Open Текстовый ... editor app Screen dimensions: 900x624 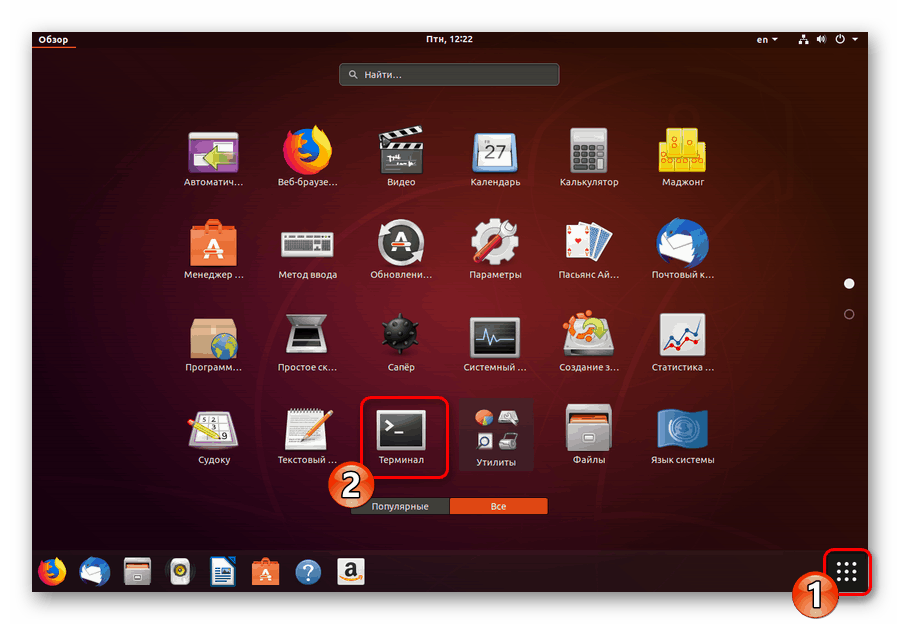307,436
